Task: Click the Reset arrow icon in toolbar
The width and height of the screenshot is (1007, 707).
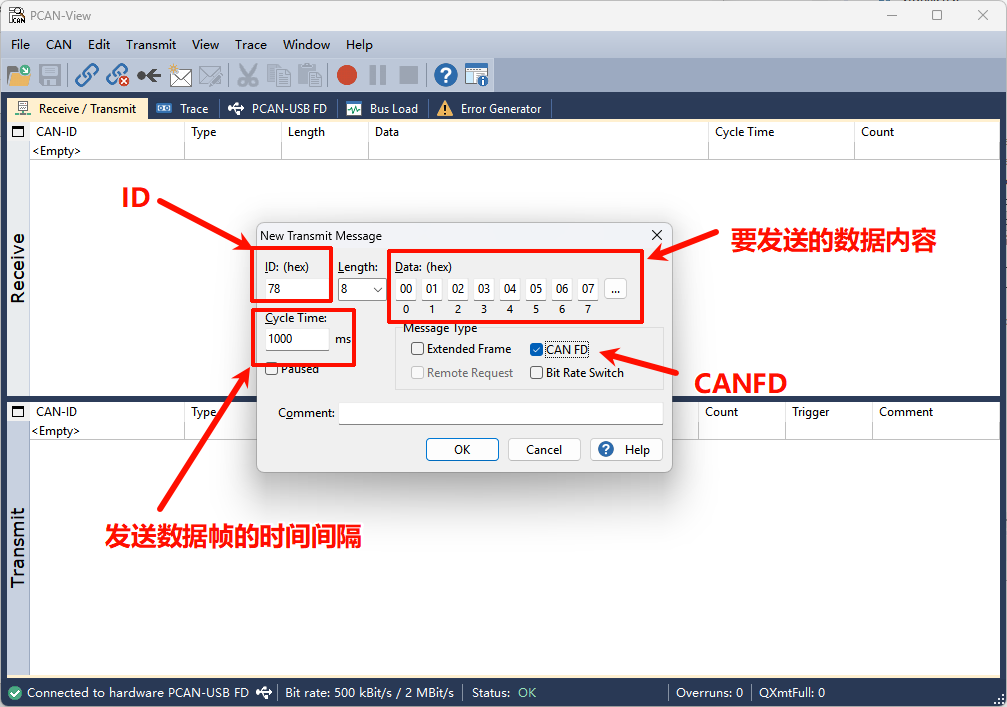Action: click(149, 75)
